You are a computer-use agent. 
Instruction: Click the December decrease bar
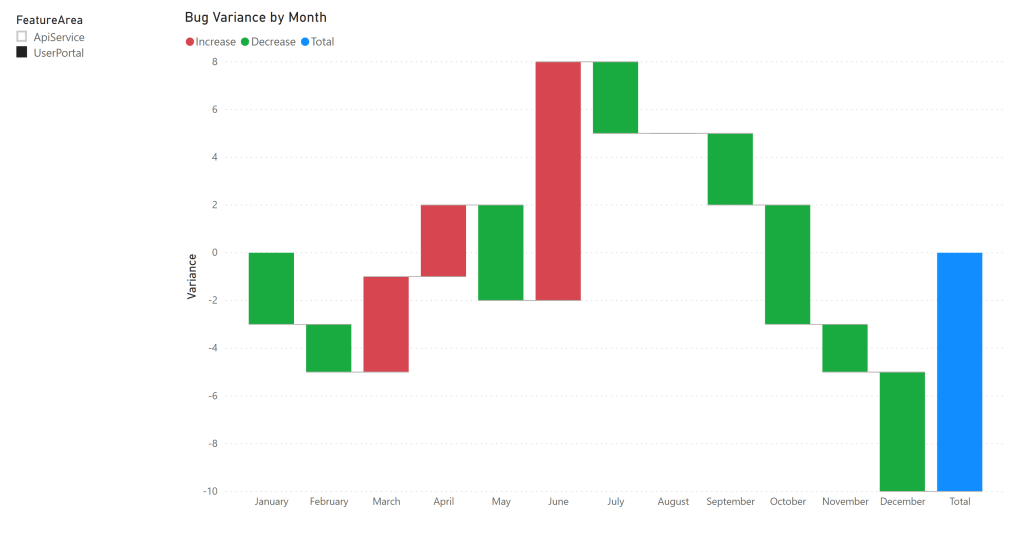click(902, 431)
